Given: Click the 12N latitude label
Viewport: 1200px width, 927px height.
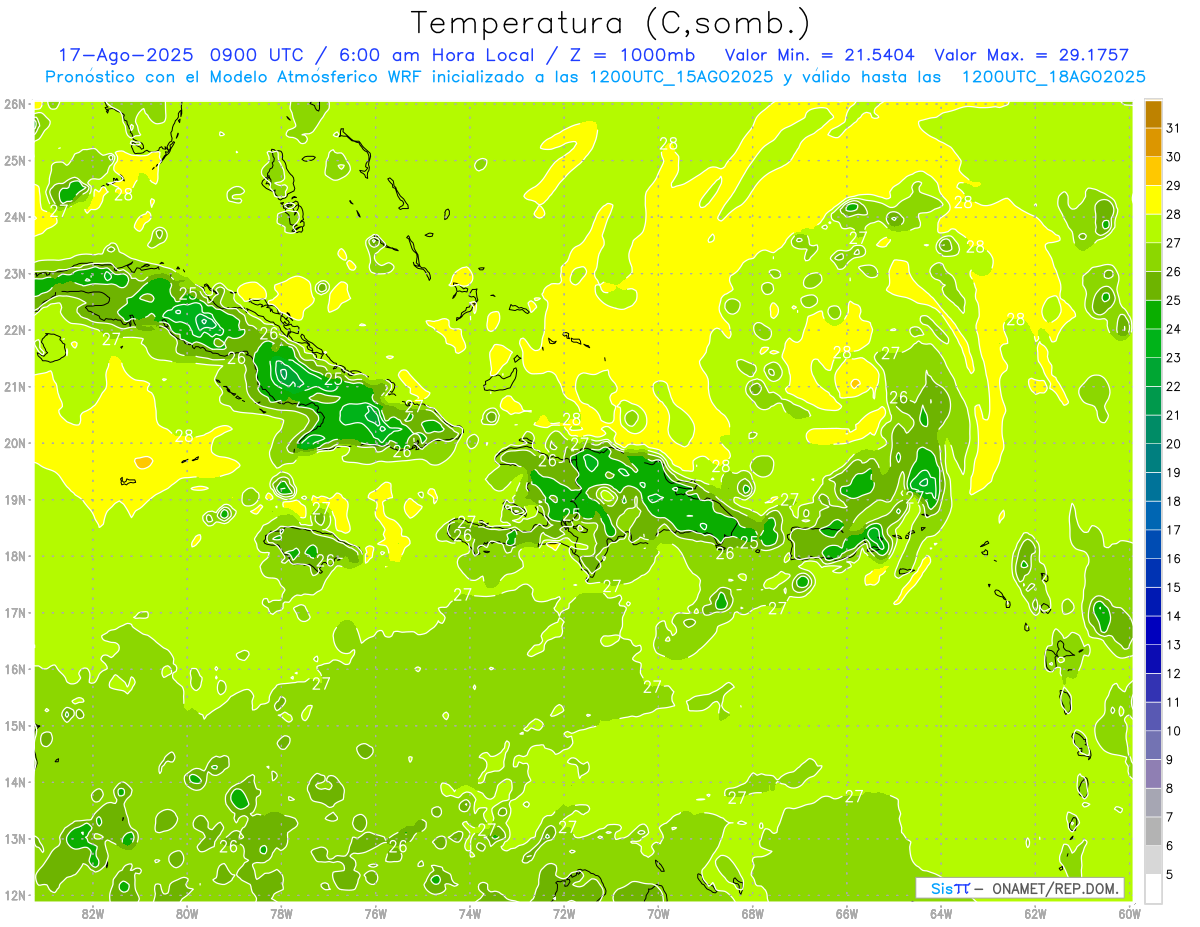Looking at the screenshot, I should 14,895.
